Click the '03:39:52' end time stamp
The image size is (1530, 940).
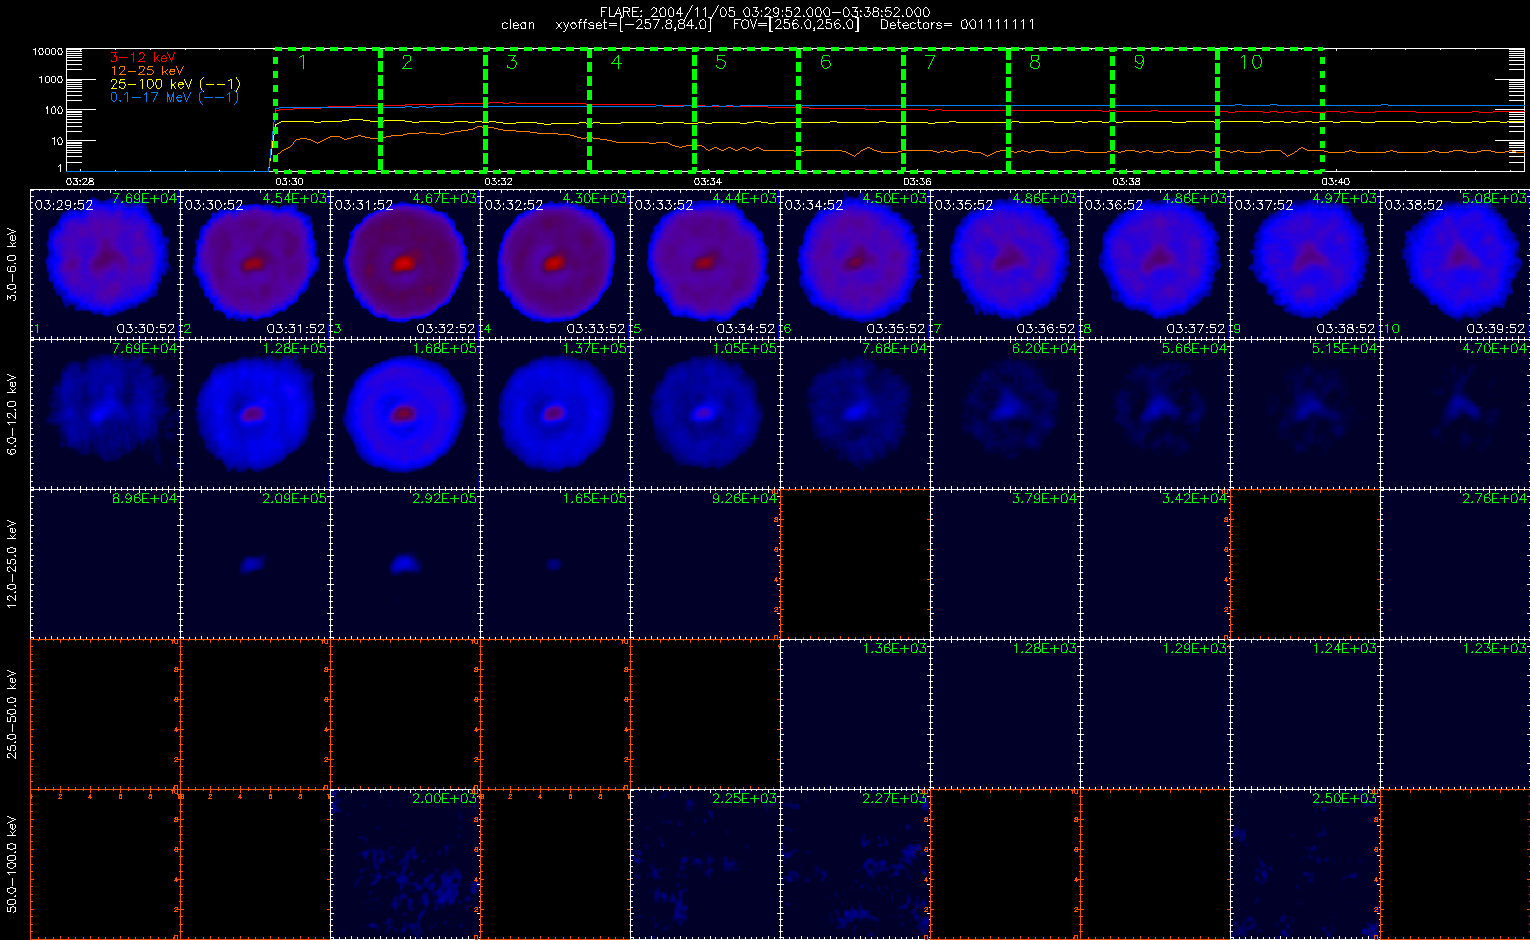coord(1496,328)
